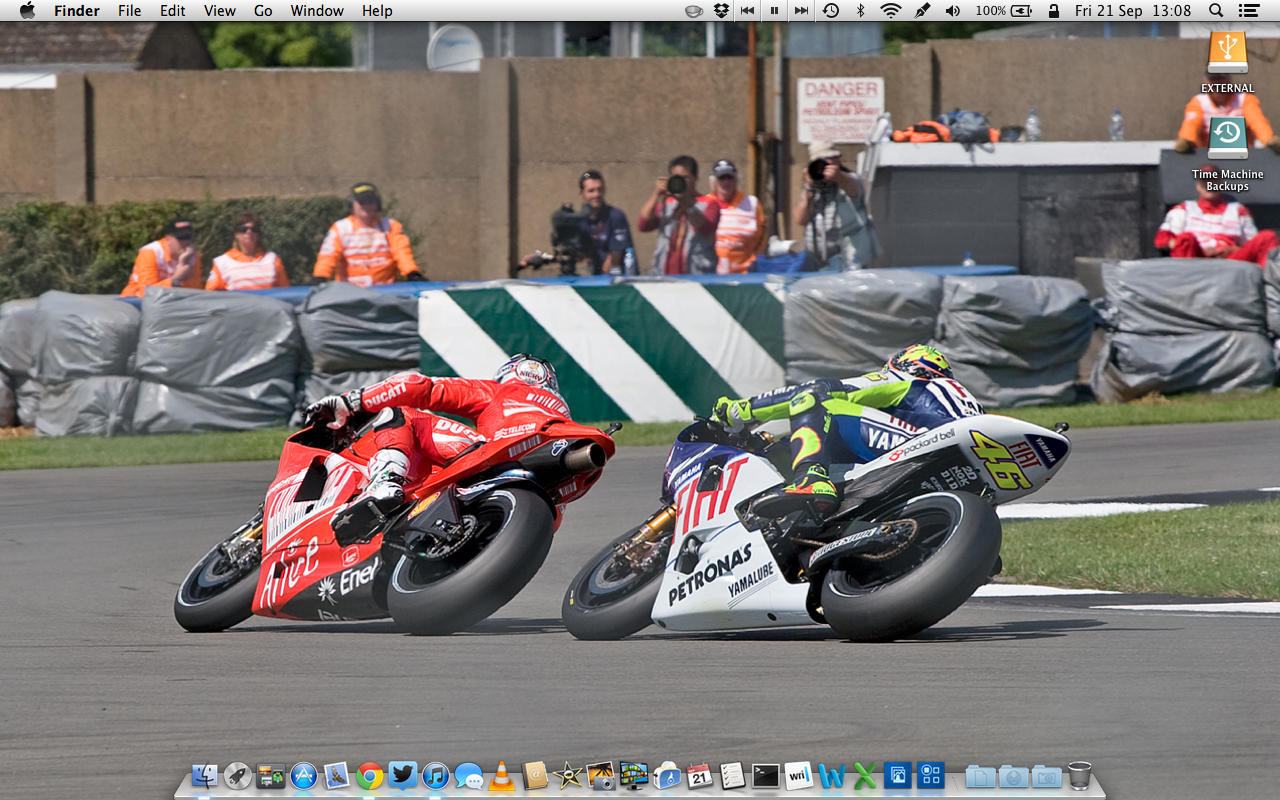Open the Pictures folder stack in Dock
The width and height of the screenshot is (1280, 800).
click(1047, 775)
